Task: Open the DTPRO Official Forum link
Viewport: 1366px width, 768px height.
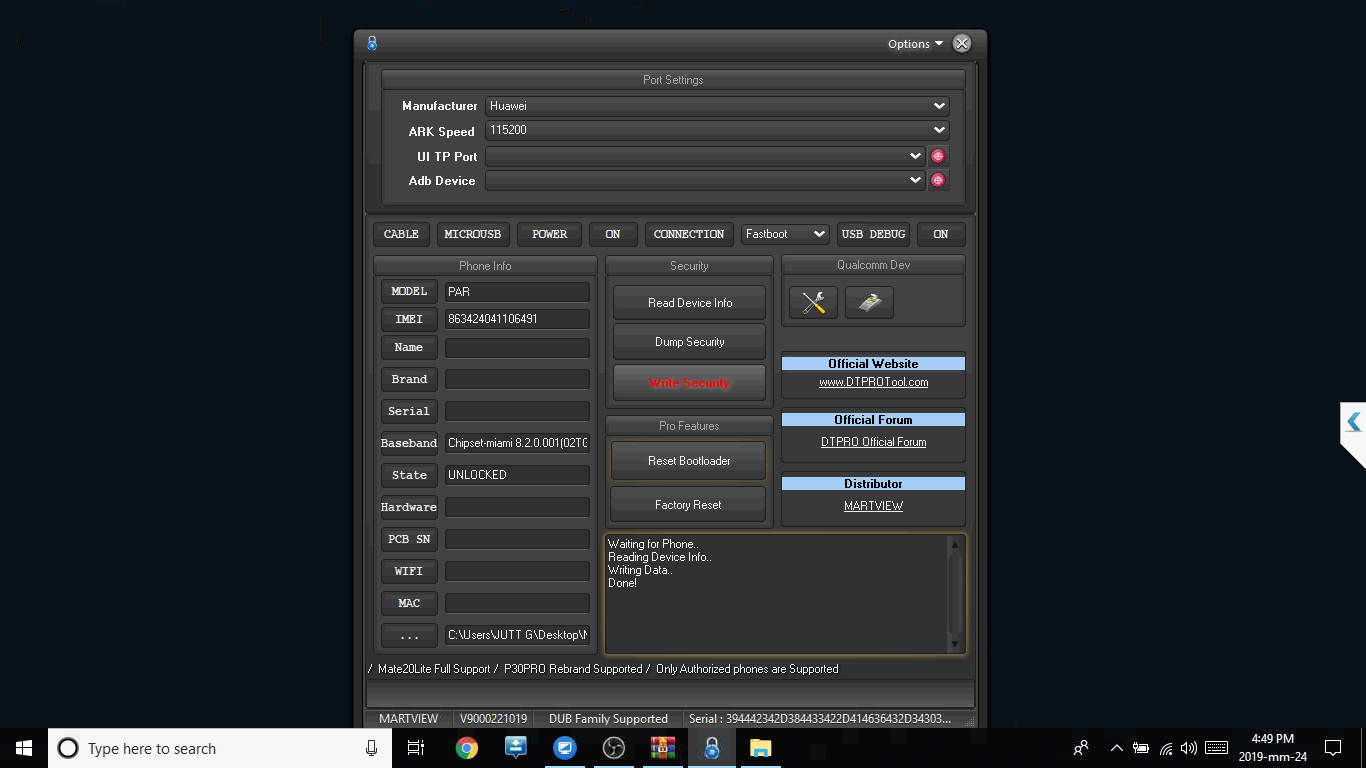Action: [x=873, y=442]
